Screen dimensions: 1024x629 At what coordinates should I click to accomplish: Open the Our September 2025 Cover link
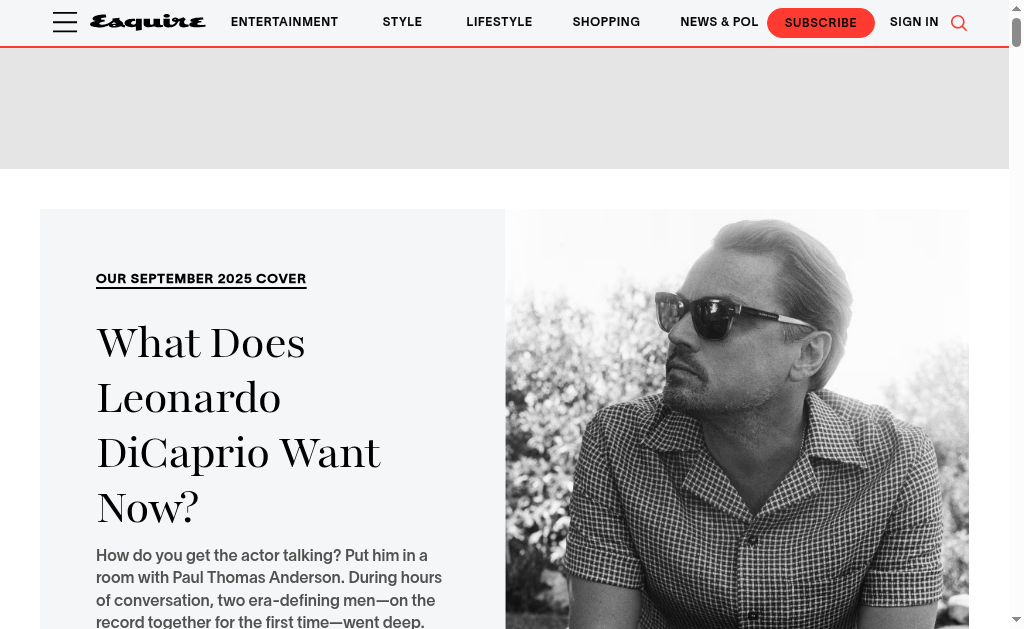click(x=201, y=279)
